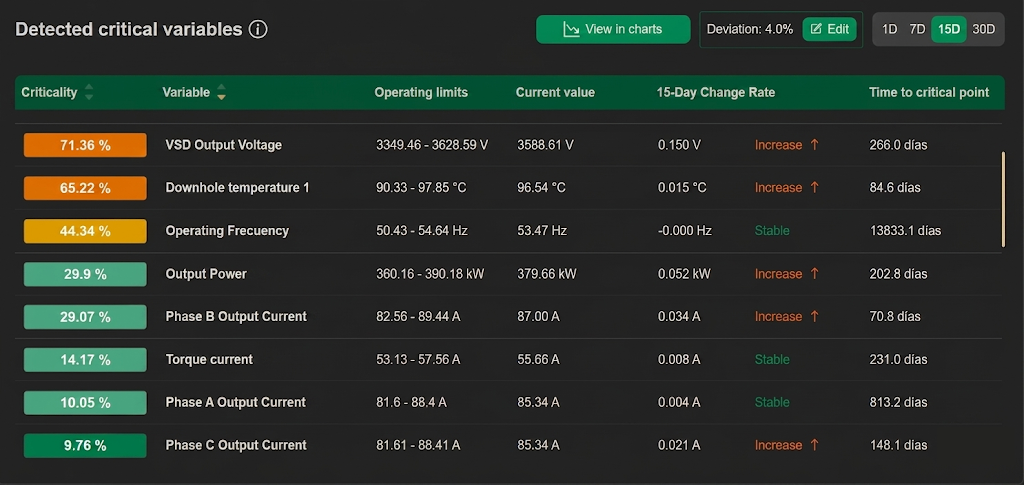Click the 71.36 % criticality badge
Viewport: 1024px width, 485px height.
85,145
